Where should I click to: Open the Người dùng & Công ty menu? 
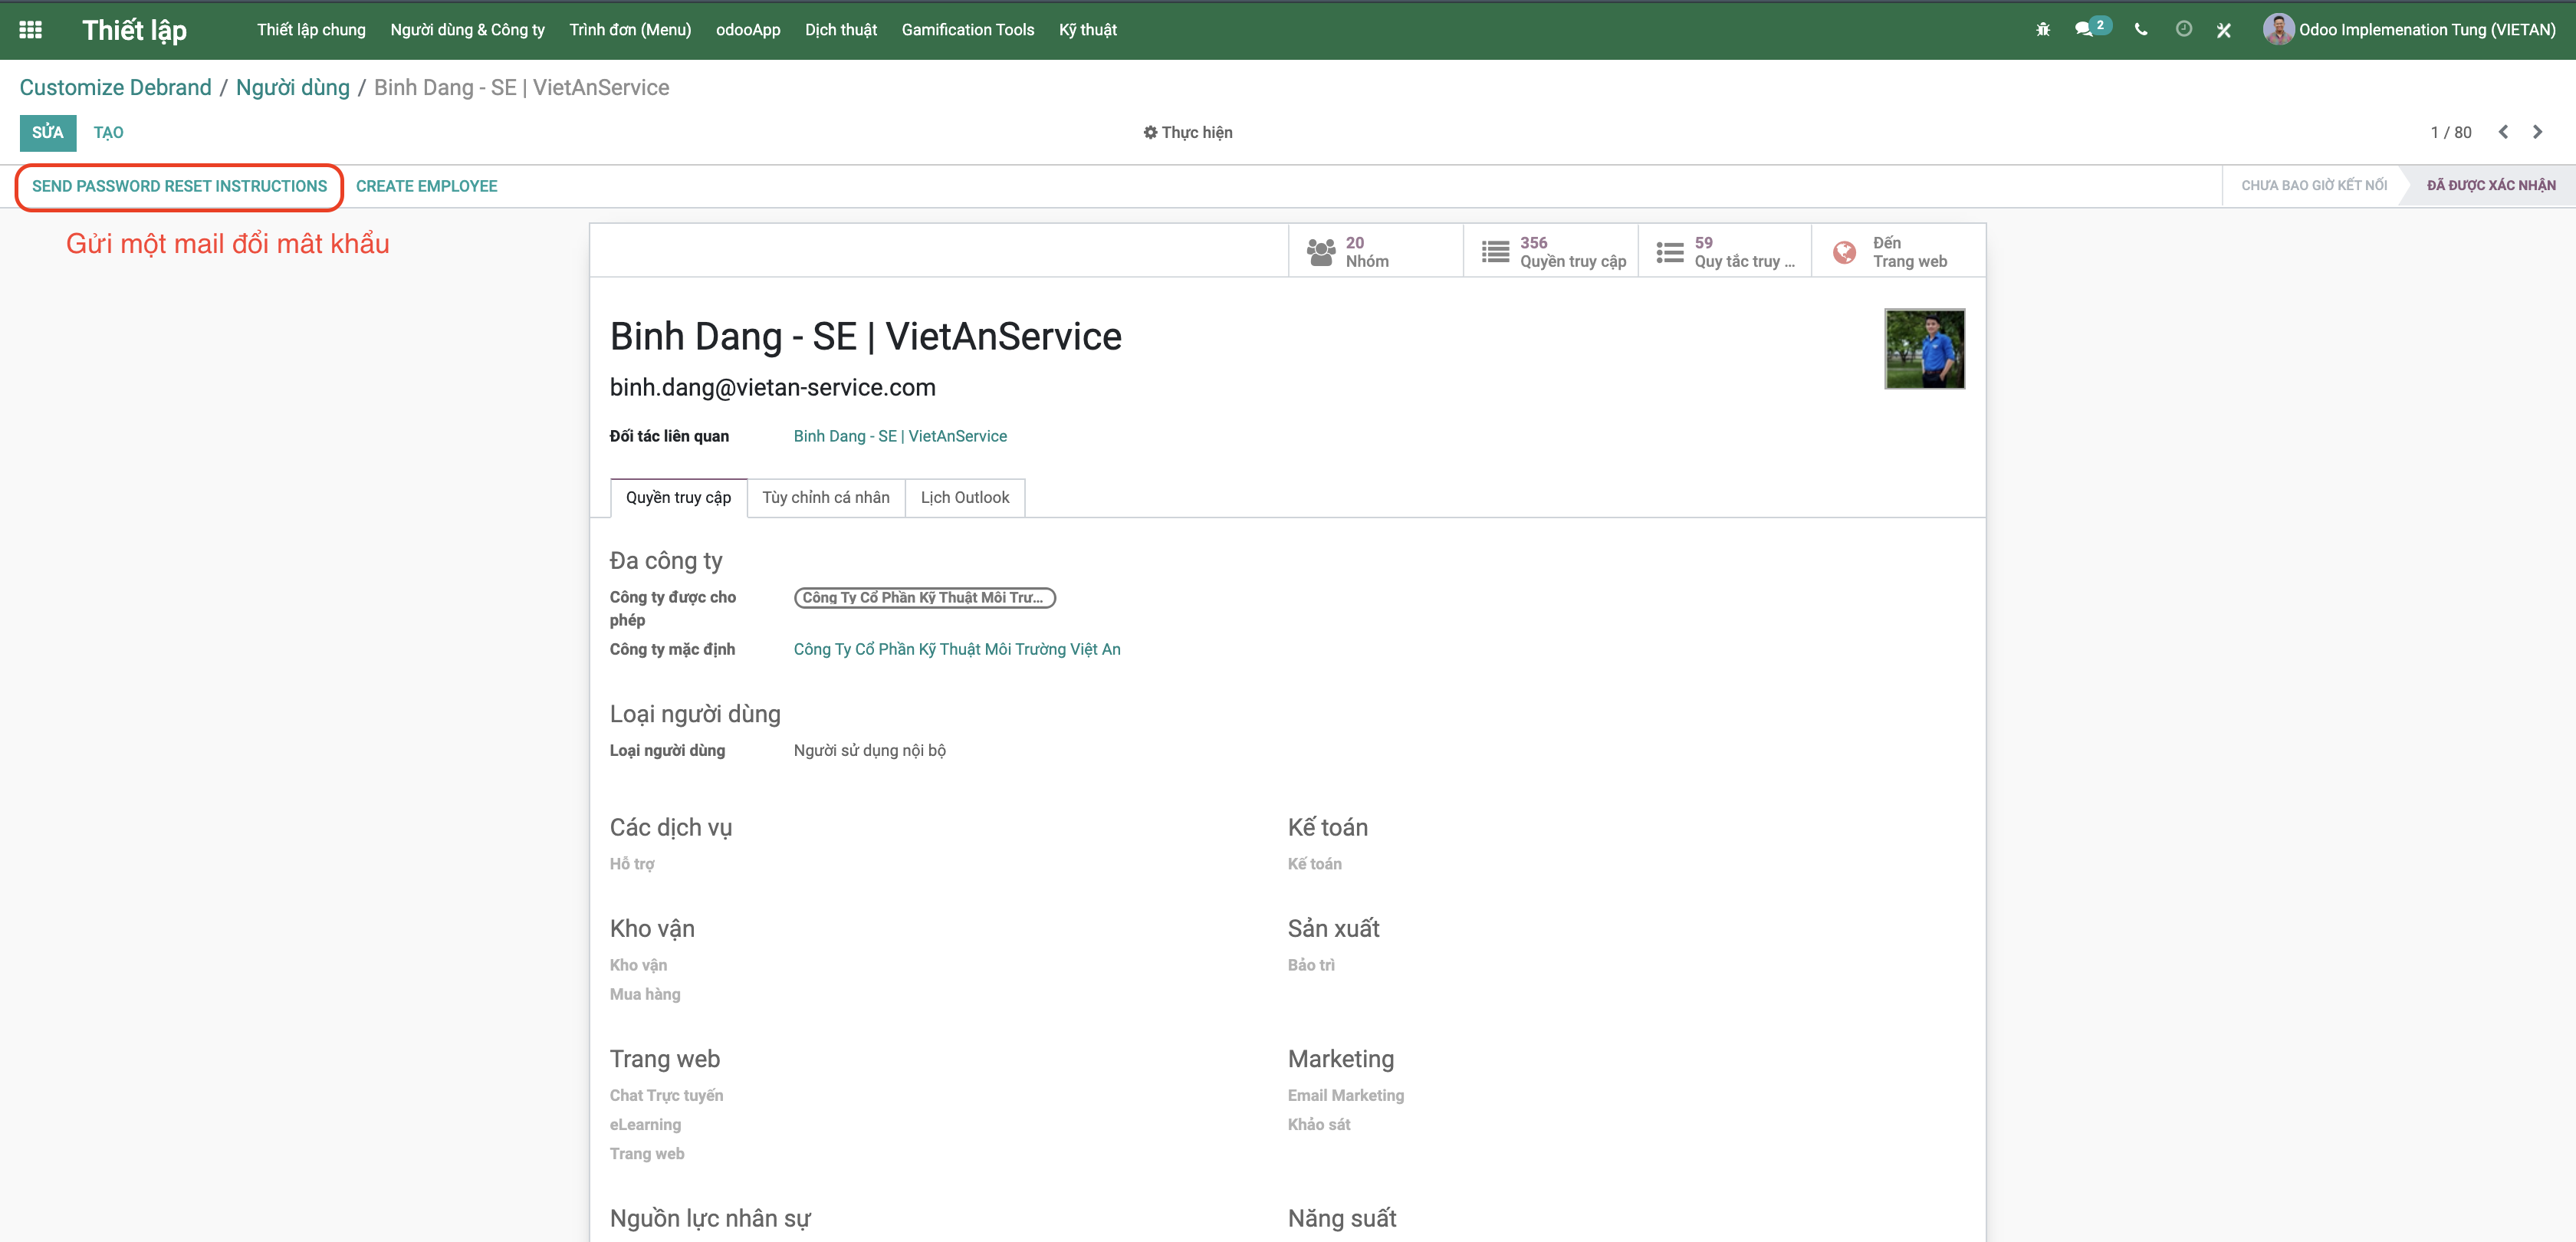coord(467,30)
